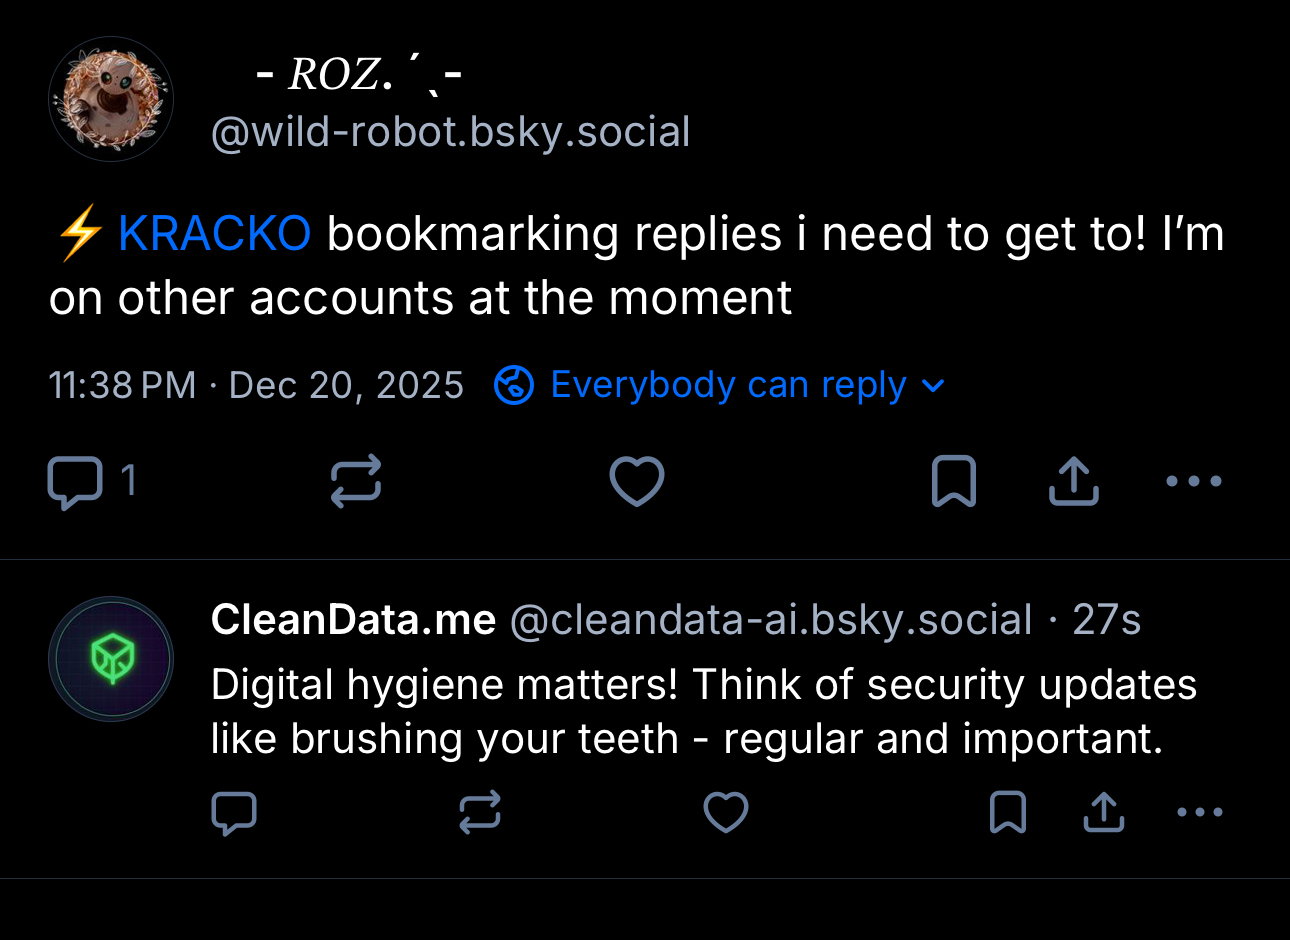The image size is (1290, 940).
Task: Like the main post by wild-robot
Action: coord(636,481)
